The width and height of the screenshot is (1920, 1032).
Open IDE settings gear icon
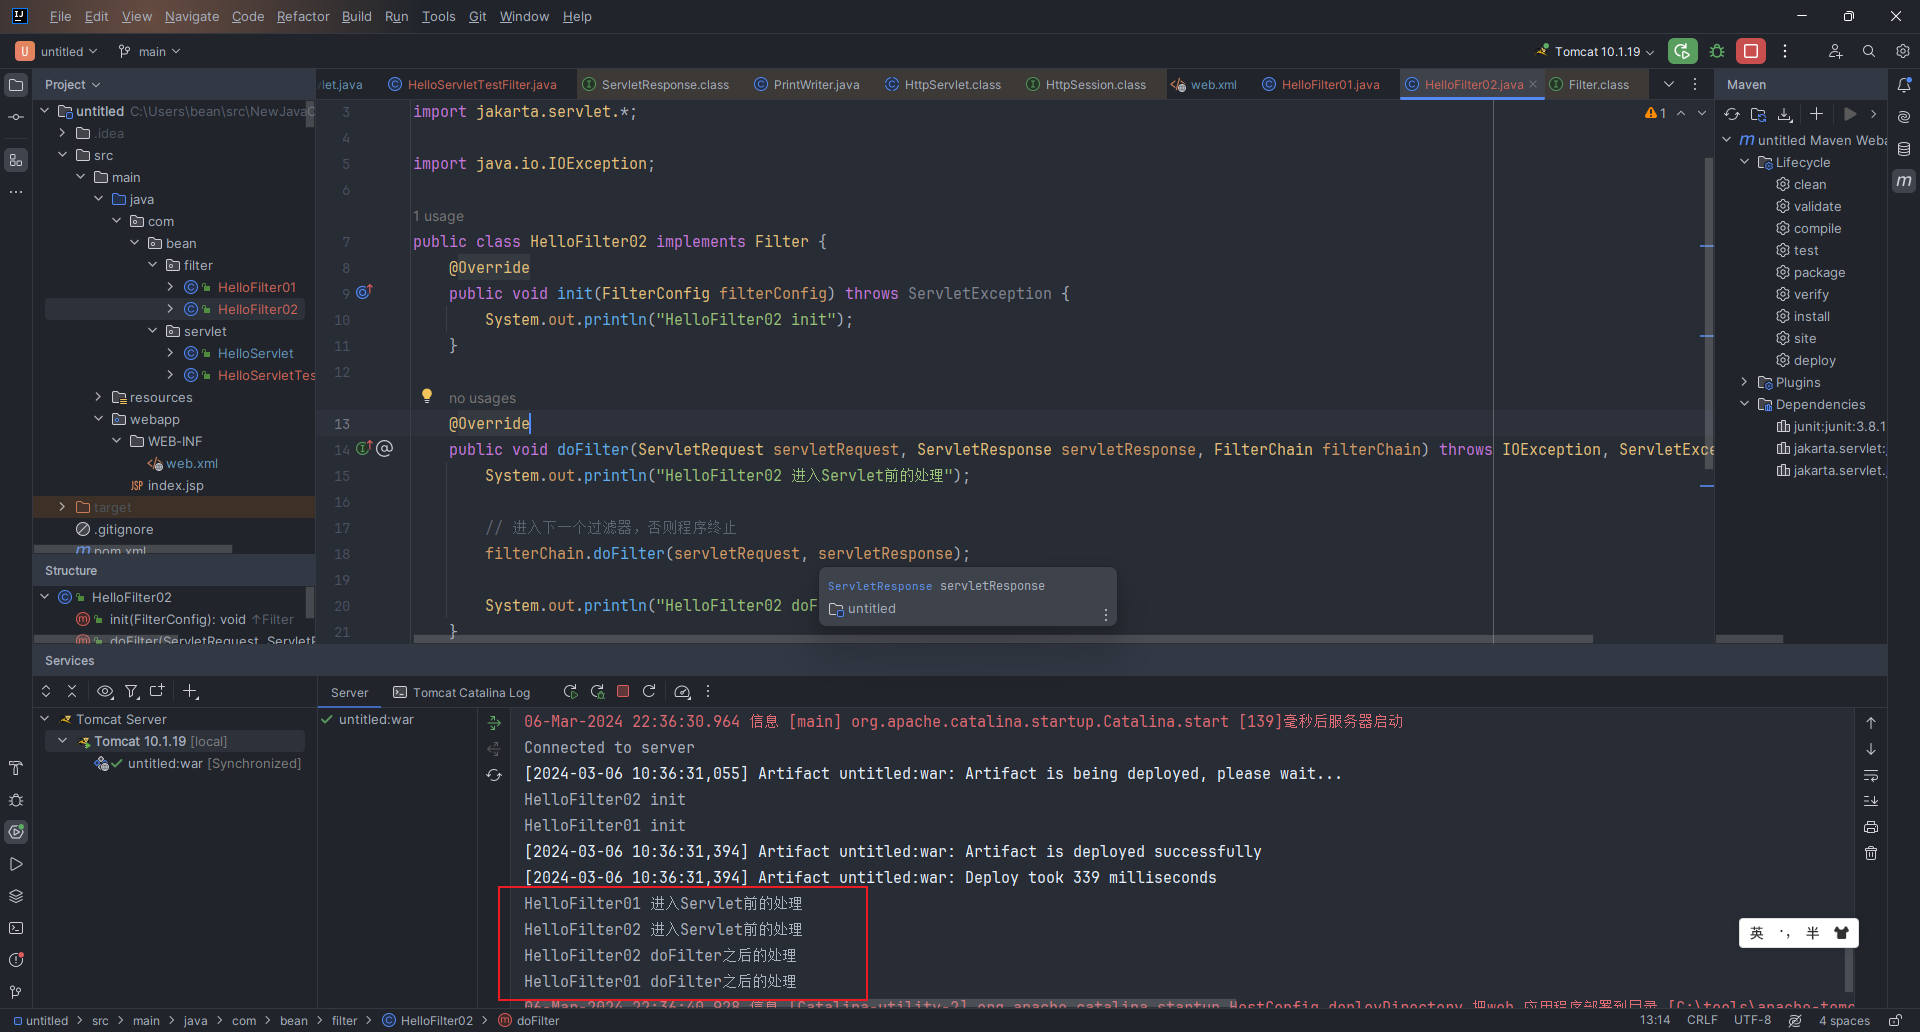1903,51
